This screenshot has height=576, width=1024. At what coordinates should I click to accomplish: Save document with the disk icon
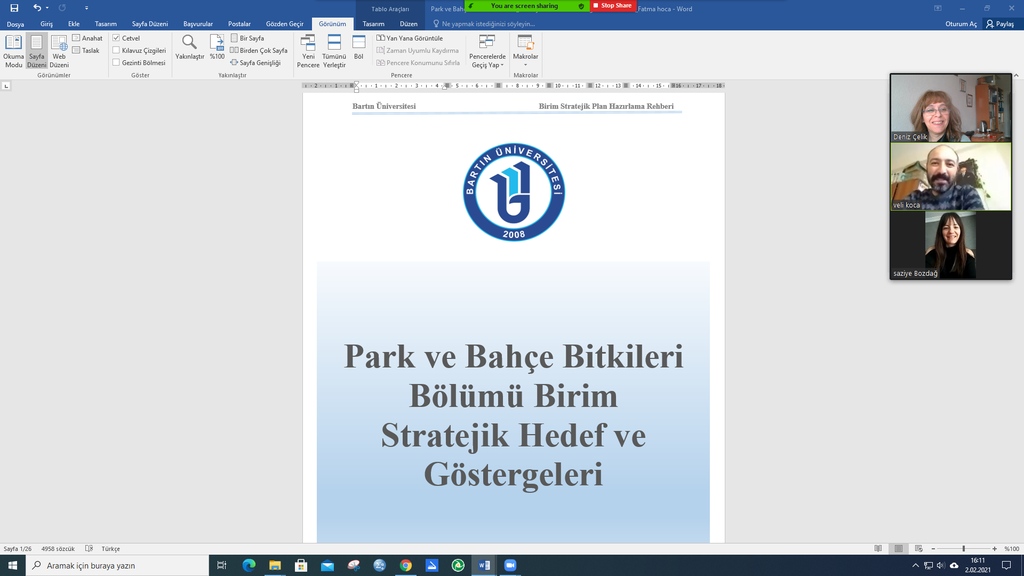click(14, 8)
